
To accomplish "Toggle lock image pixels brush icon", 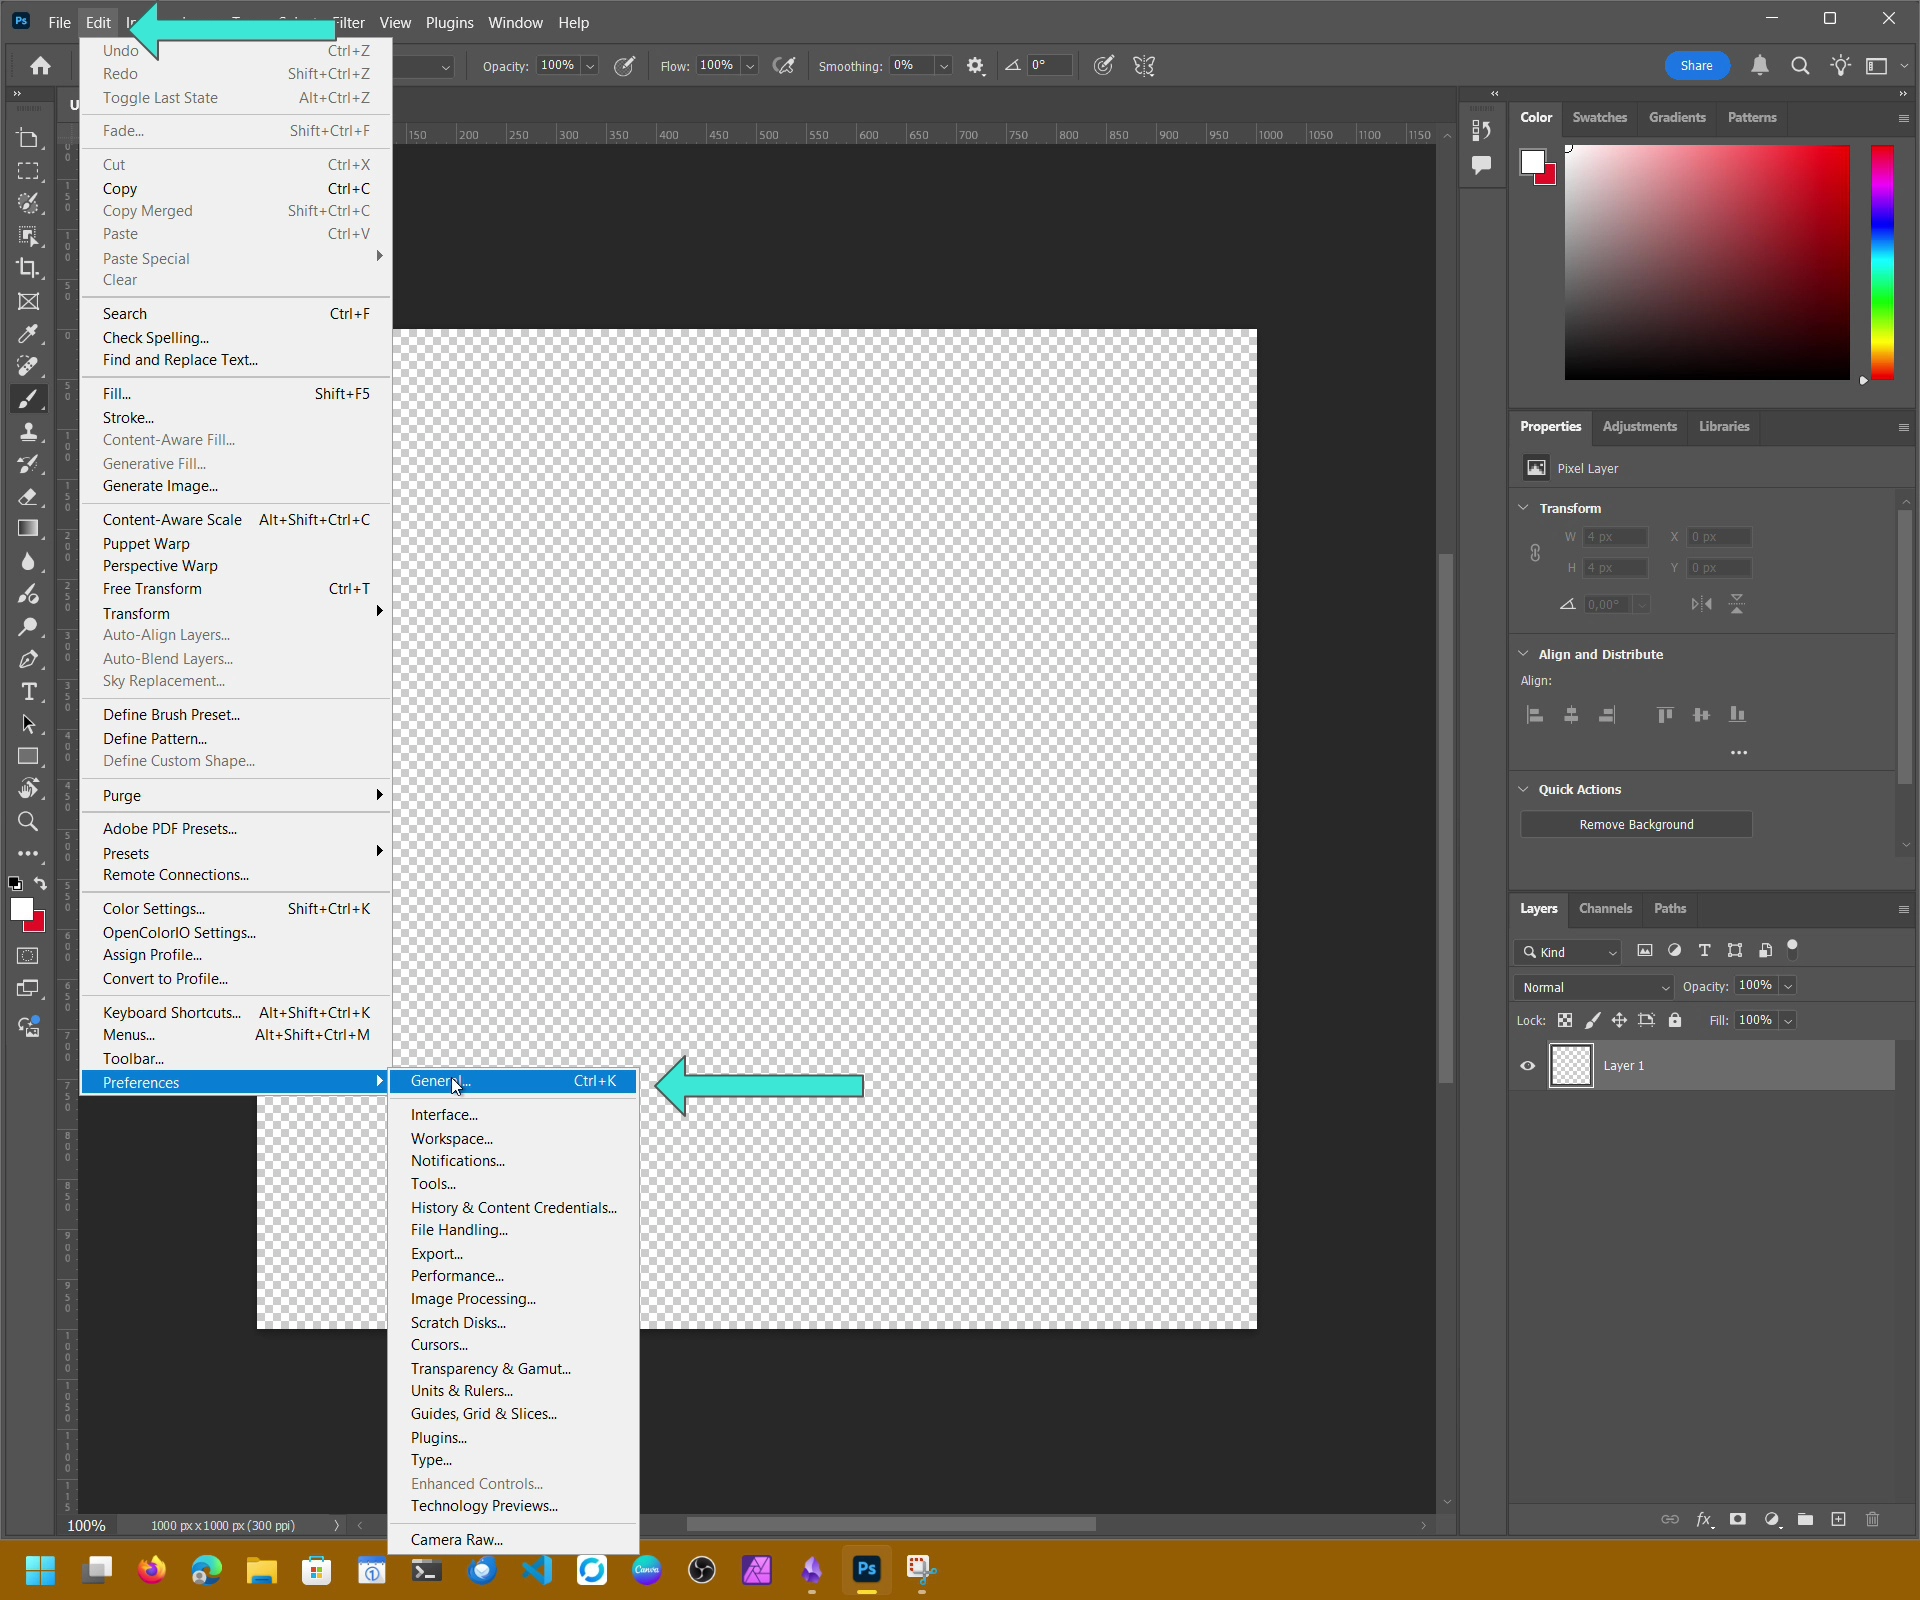I will coord(1592,1020).
